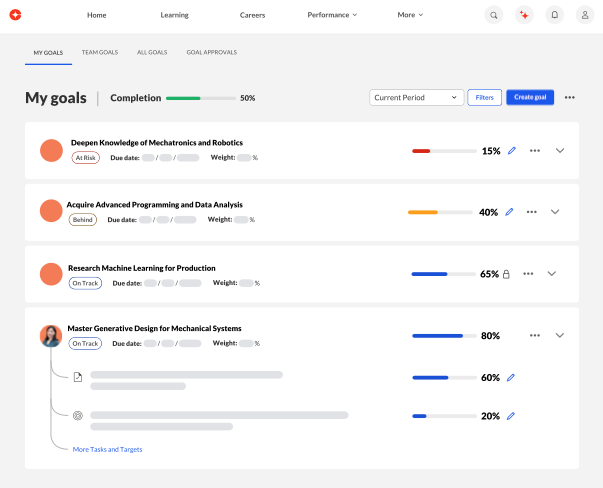Image resolution: width=603 pixels, height=488 pixels.
Task: Open Master Generative Design goal title
Action: click(155, 328)
